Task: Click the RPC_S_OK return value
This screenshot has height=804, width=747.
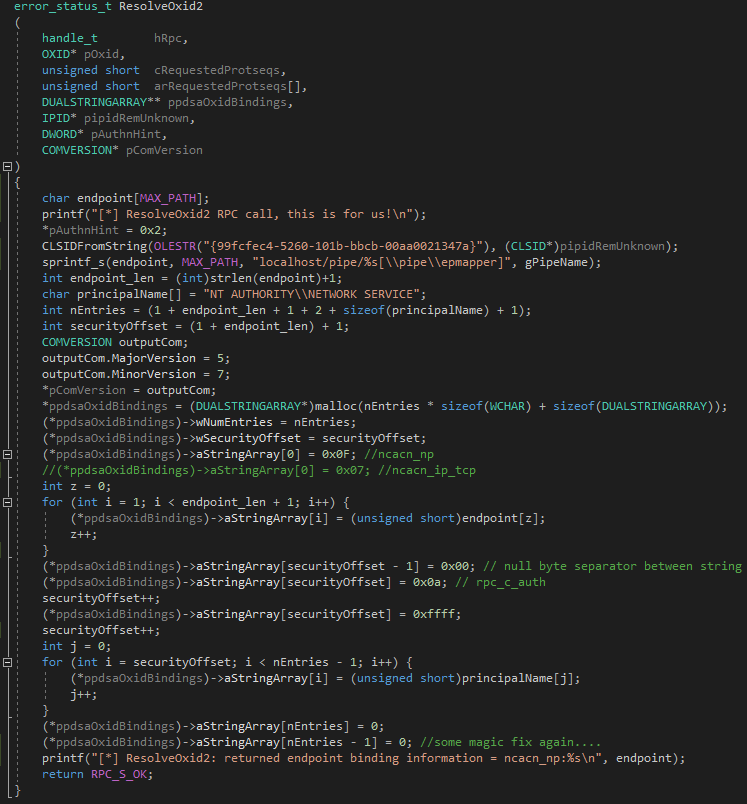Action: (129, 774)
